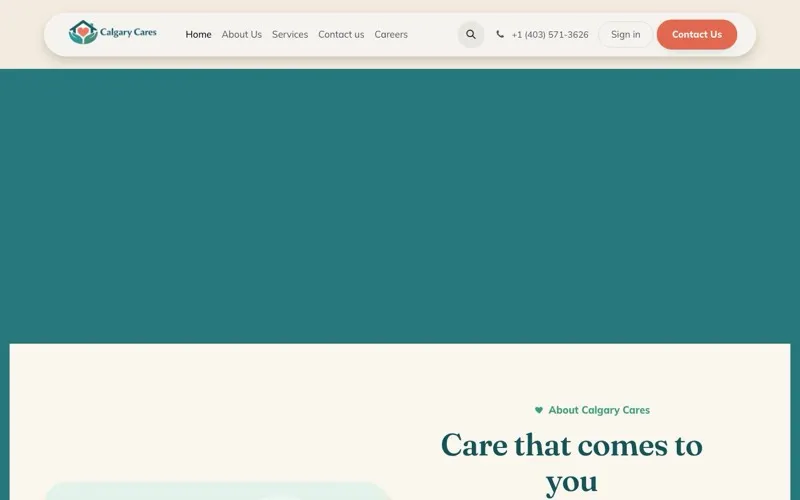Viewport: 800px width, 500px height.
Task: Select the Contact us nav link
Action: 341,34
